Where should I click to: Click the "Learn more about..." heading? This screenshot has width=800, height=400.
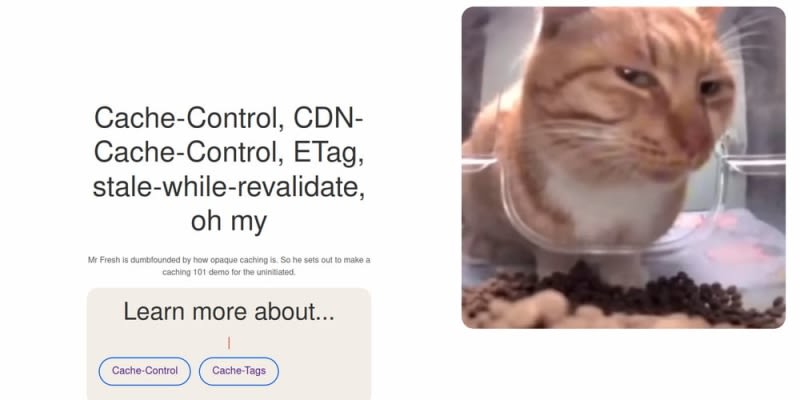229,311
